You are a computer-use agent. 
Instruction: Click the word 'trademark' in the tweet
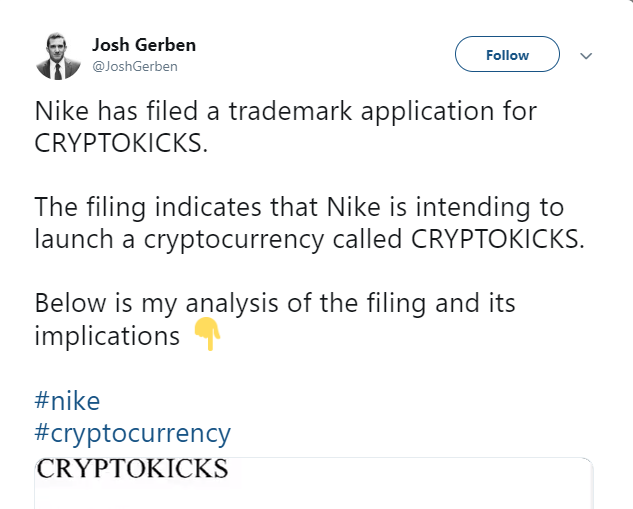point(290,111)
